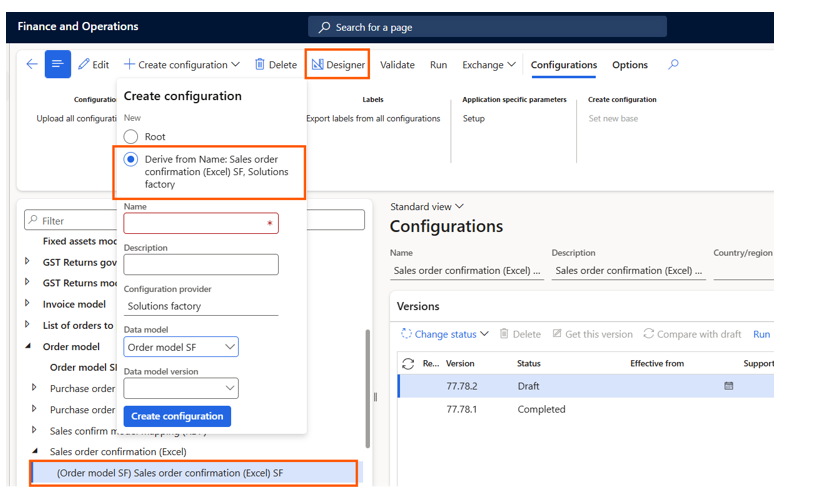Open the Designer tool
This screenshot has width=824, height=499.
tap(338, 65)
